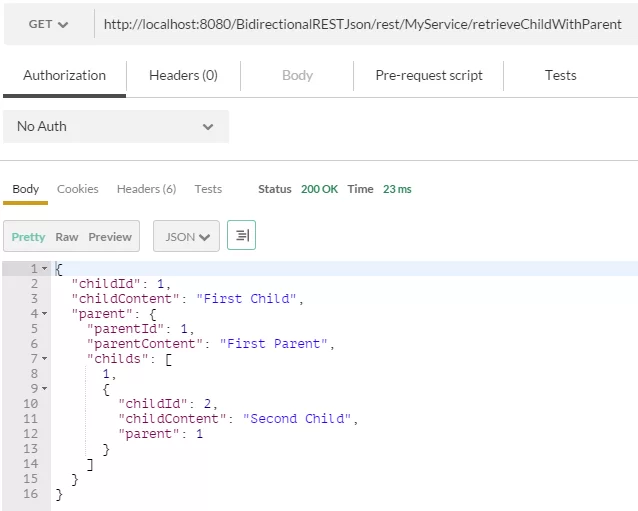
Task: Switch to the Authorization tab
Action: [x=64, y=76]
